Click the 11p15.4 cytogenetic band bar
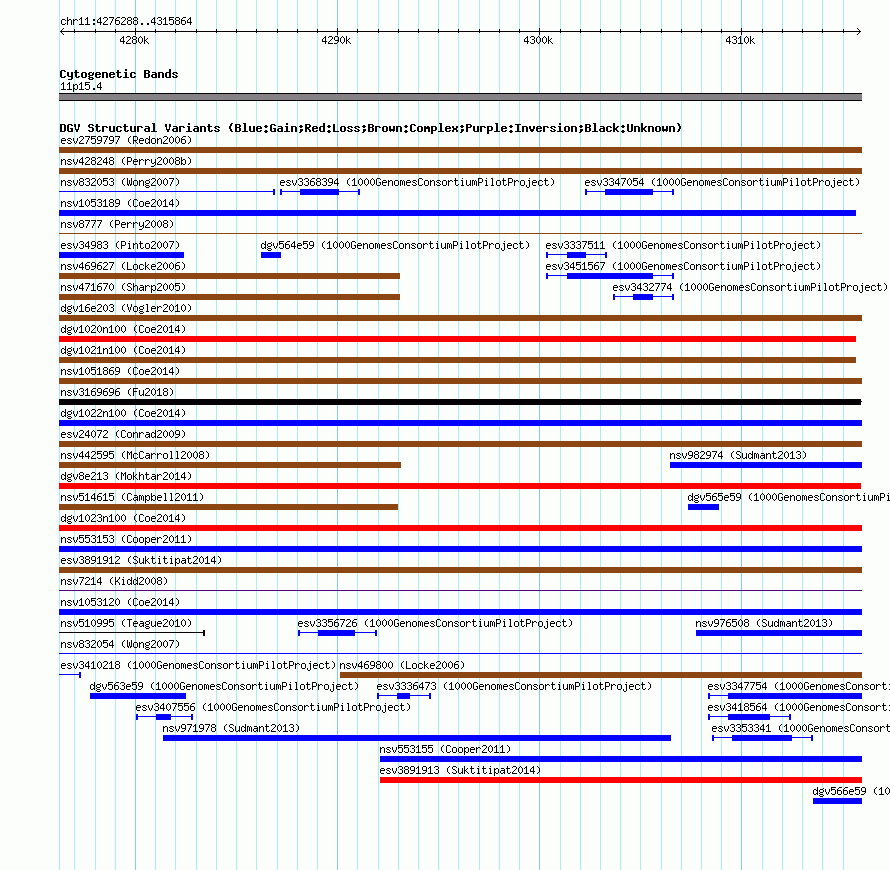Screen dimensions: 890x870 (x=460, y=97)
